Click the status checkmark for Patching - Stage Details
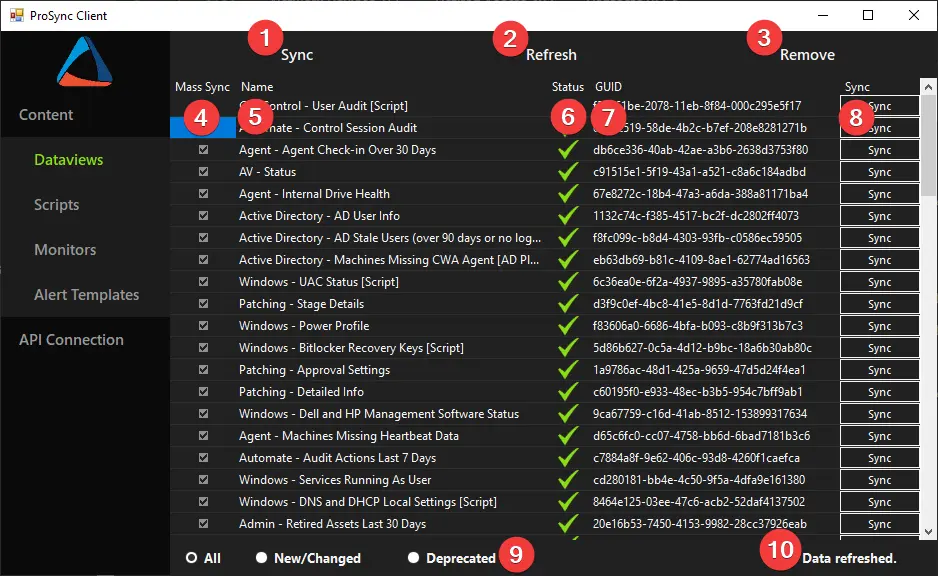This screenshot has width=938, height=576. tap(568, 304)
